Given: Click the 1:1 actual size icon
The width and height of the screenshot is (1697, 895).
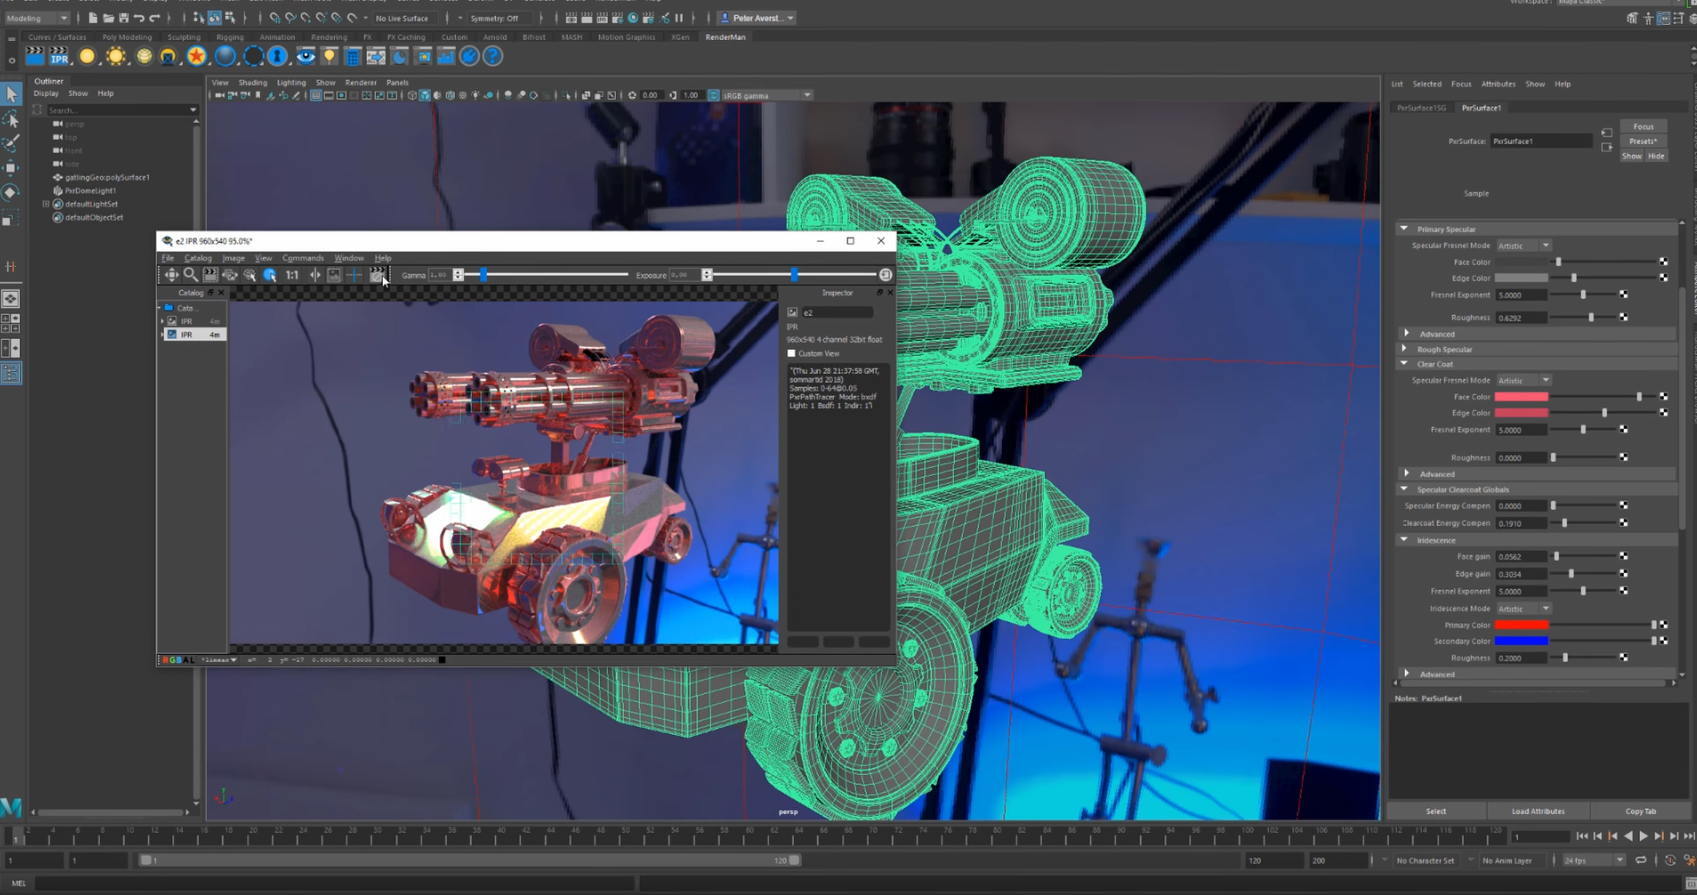Looking at the screenshot, I should coord(292,275).
